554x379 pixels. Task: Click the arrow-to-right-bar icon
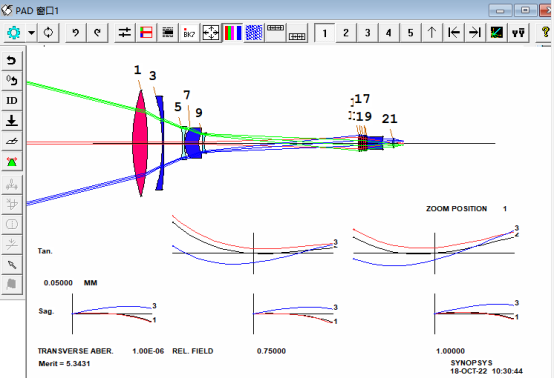coord(475,33)
